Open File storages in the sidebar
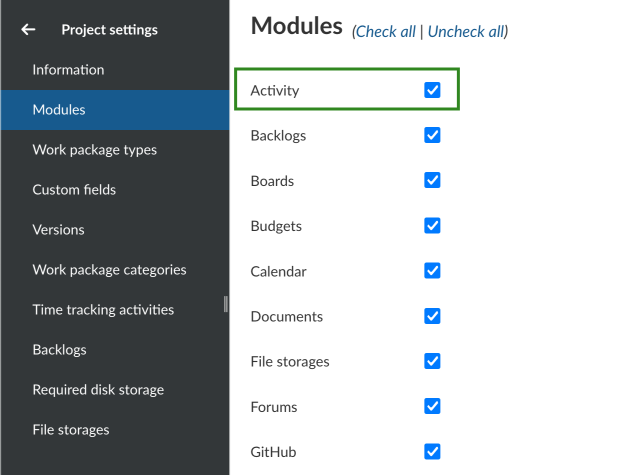This screenshot has height=475, width=637. 71,430
